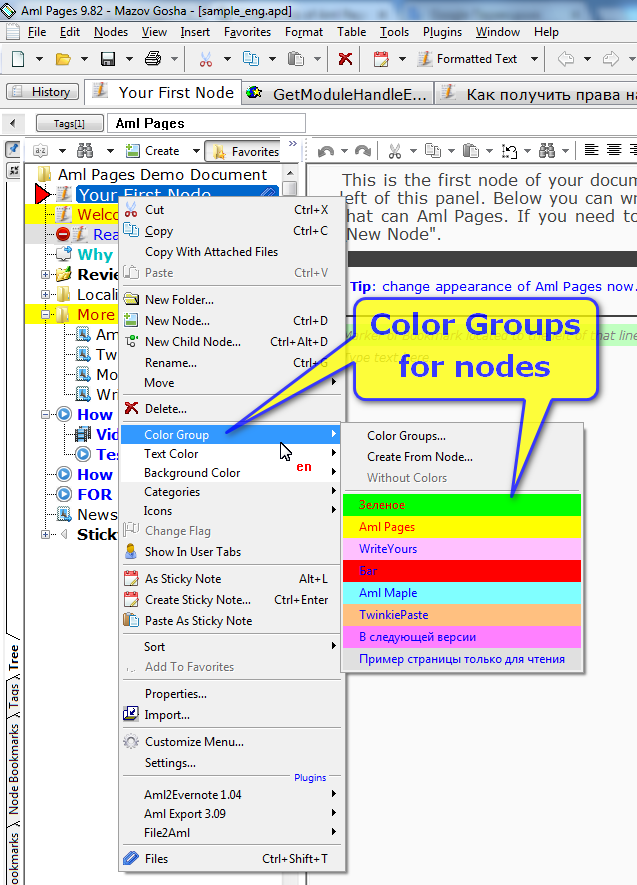Click the Forward navigation arrow icon
This screenshot has width=637, height=885.
pos(610,59)
